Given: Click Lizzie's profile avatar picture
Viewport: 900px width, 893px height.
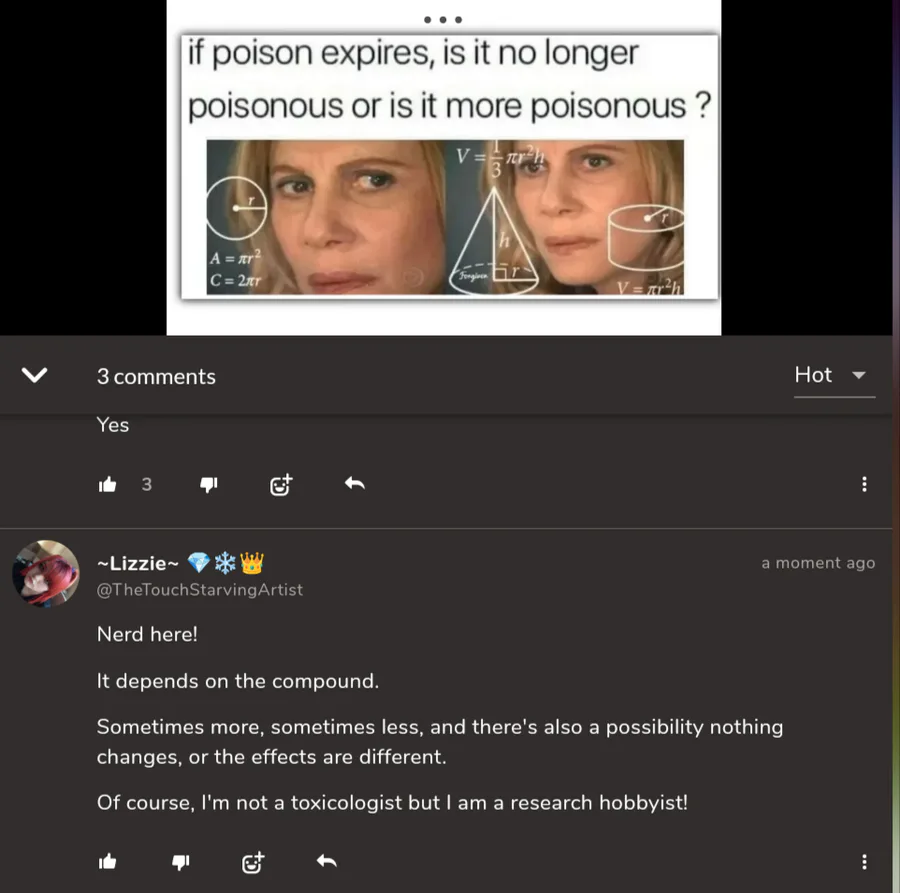Looking at the screenshot, I should point(46,573).
